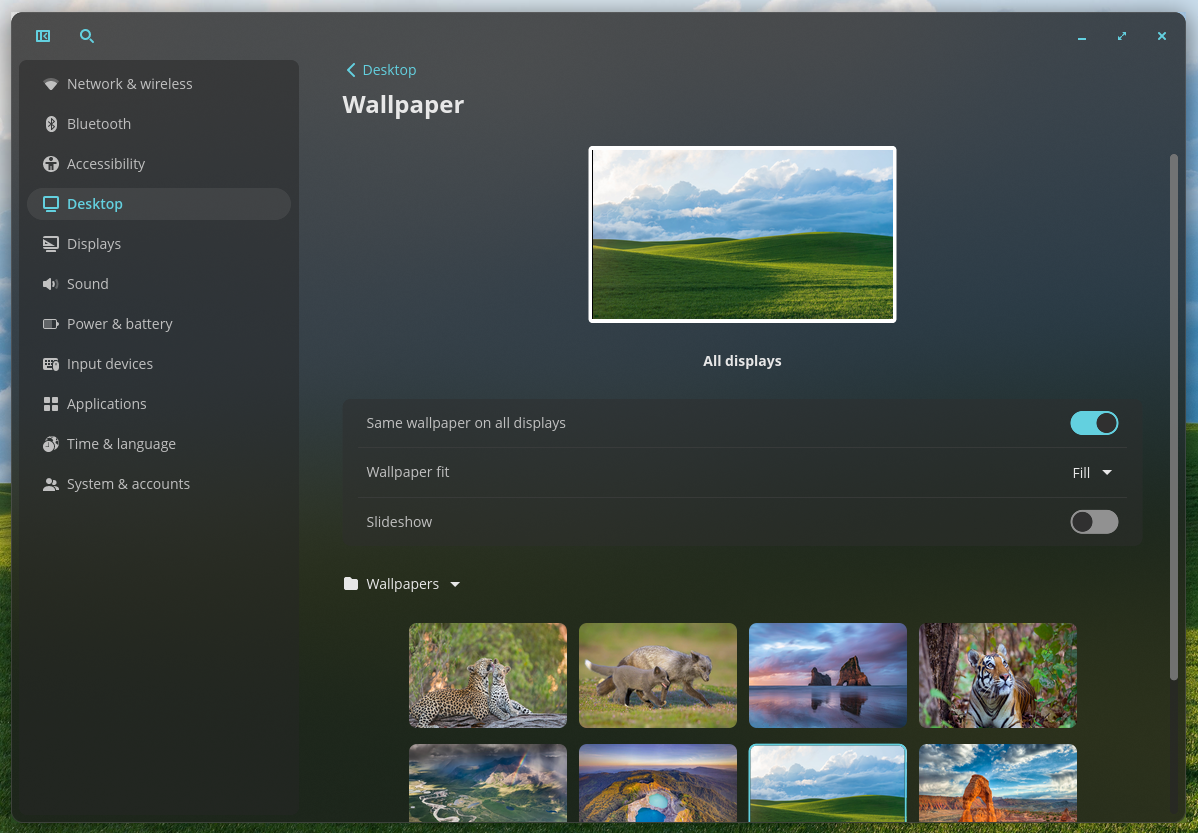Viewport: 1198px width, 833px height.
Task: Choose the leopards wallpaper thumbnail
Action: pyautogui.click(x=488, y=675)
